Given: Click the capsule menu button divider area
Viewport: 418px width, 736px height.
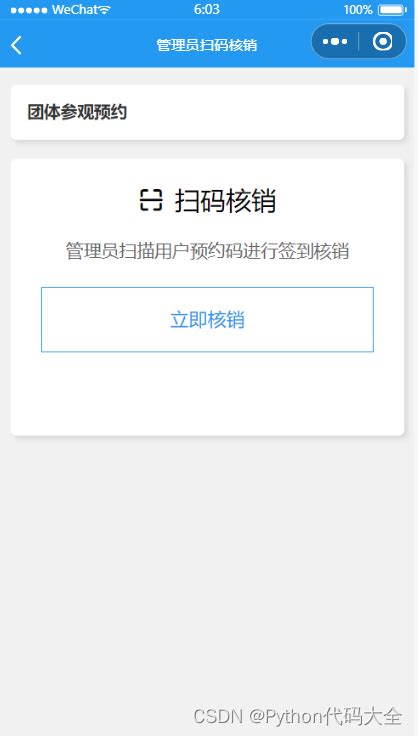Looking at the screenshot, I should point(359,41).
